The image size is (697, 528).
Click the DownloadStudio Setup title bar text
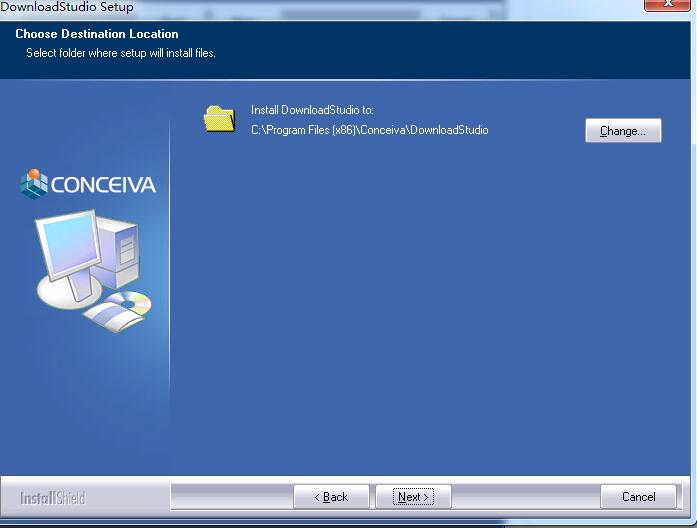pos(67,7)
